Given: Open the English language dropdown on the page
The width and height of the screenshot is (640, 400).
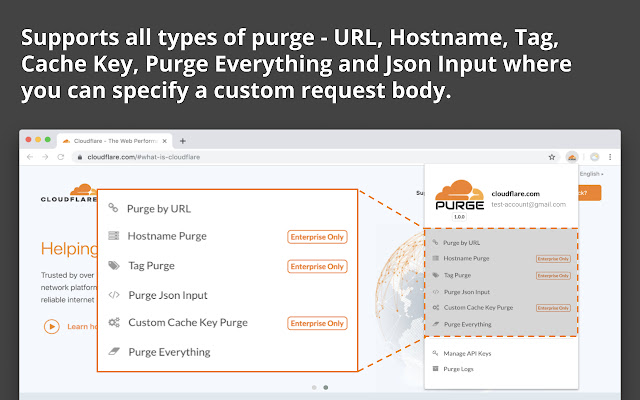Looking at the screenshot, I should [x=591, y=174].
